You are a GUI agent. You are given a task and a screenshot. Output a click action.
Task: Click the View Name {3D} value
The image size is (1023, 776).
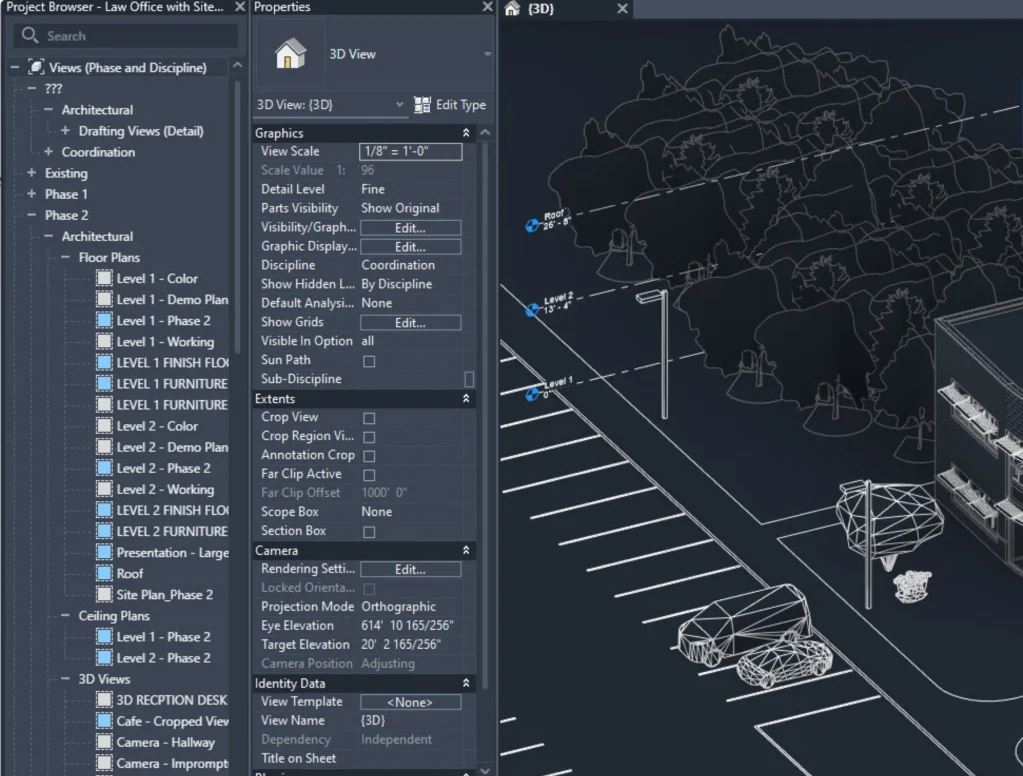click(373, 721)
